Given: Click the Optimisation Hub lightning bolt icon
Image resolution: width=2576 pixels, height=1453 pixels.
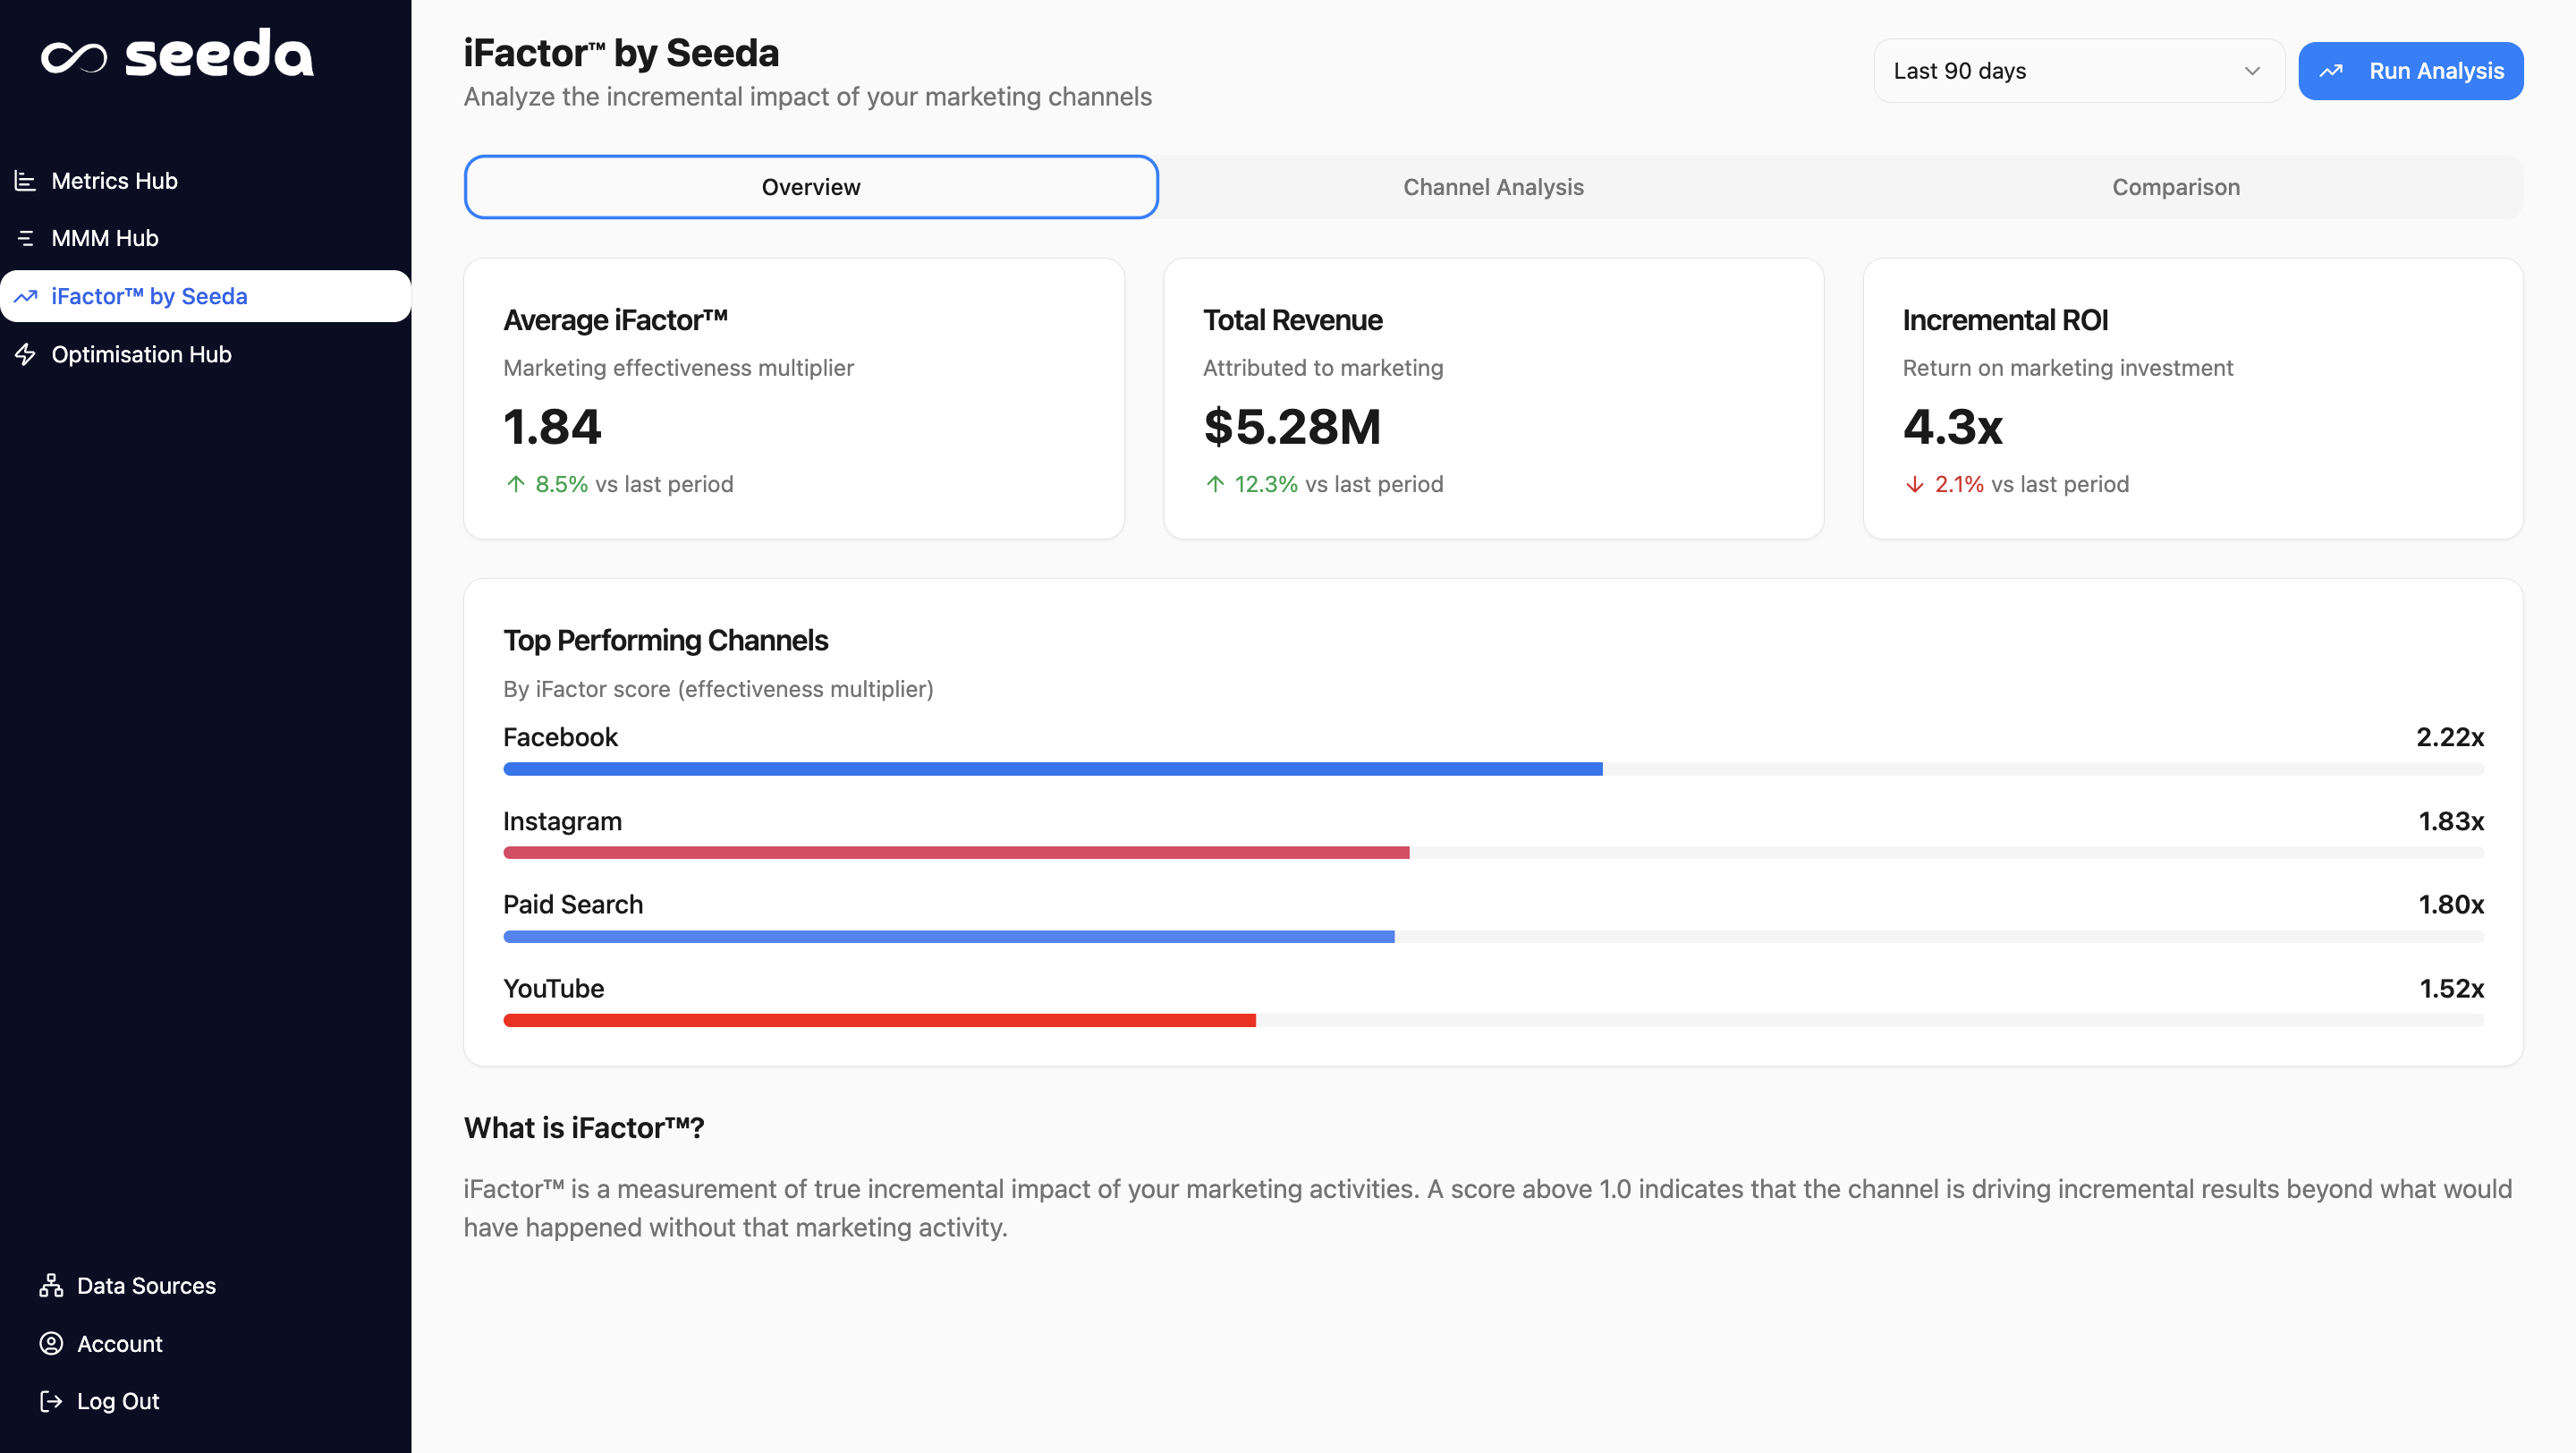Looking at the screenshot, I should [x=26, y=354].
